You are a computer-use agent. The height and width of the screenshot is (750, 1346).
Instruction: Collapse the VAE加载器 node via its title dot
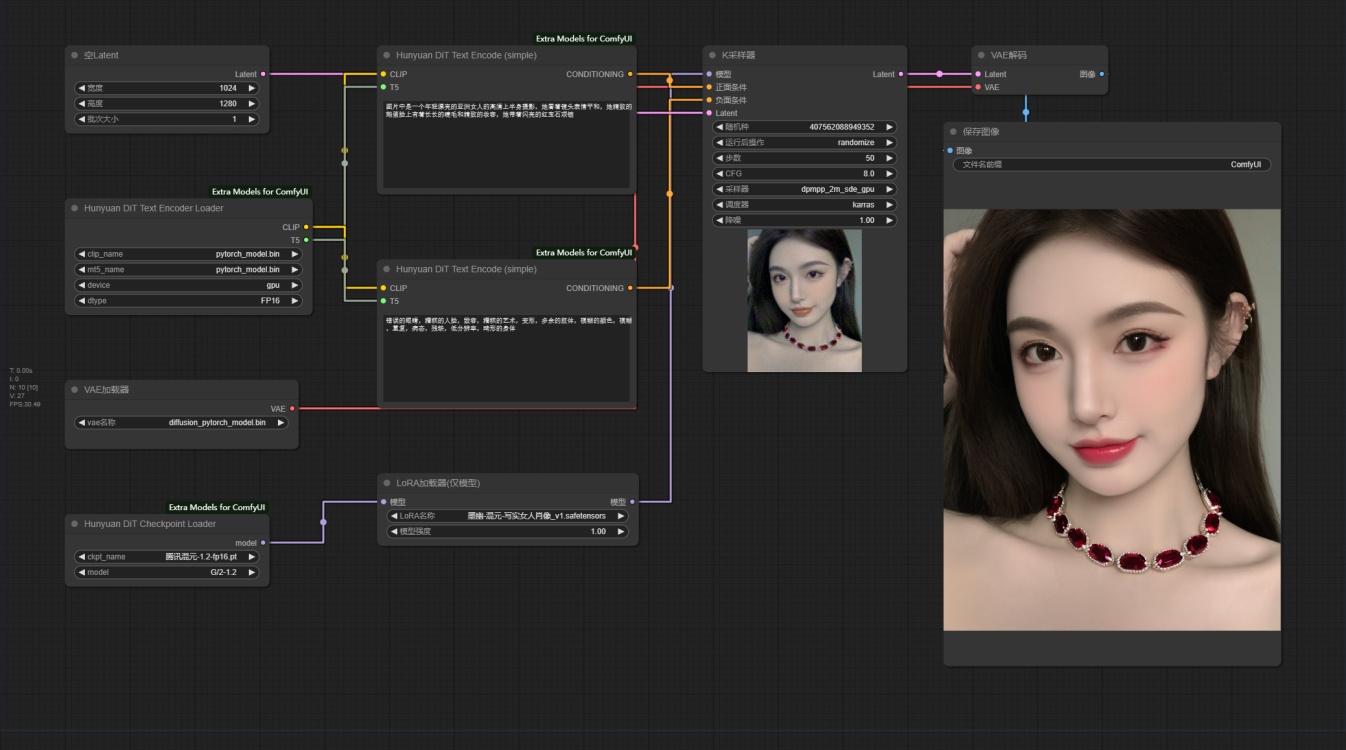pyautogui.click(x=75, y=389)
